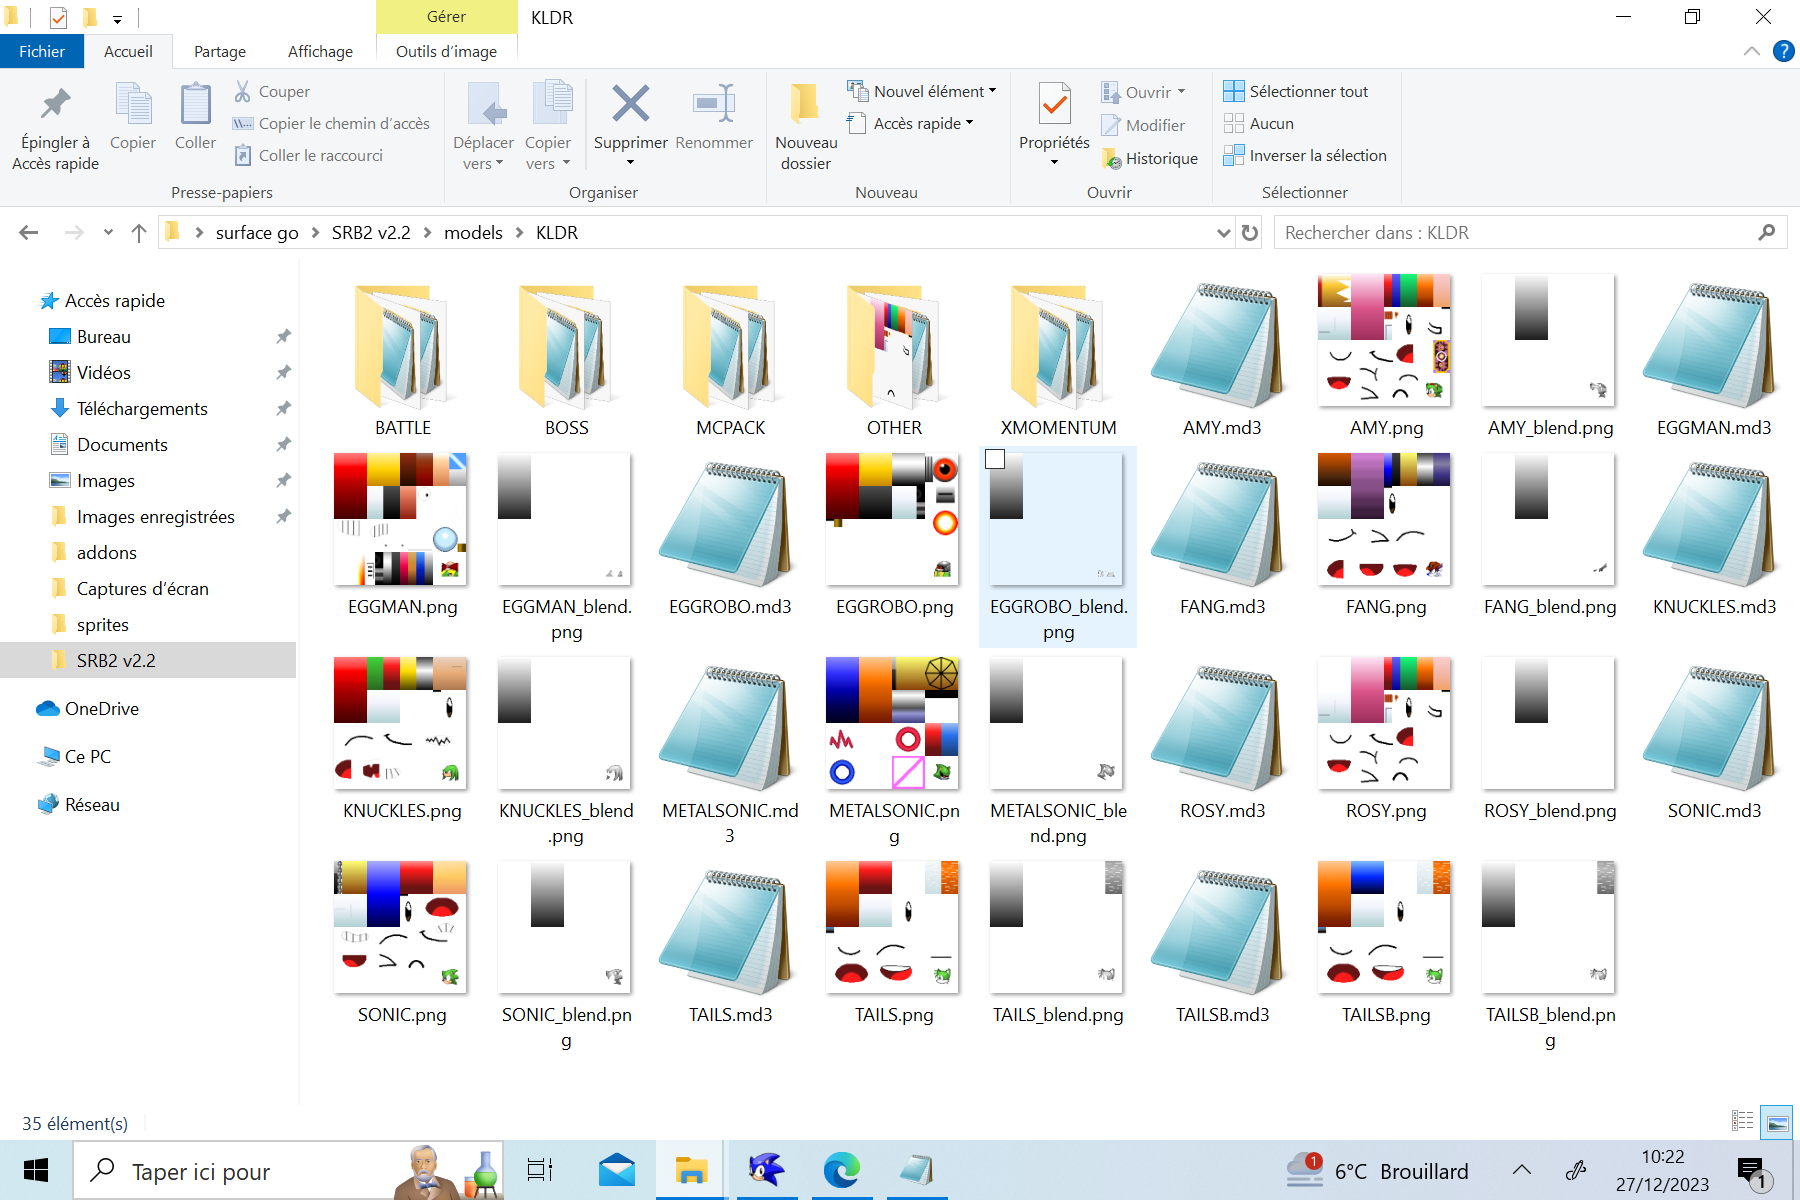1800x1200 pixels.
Task: Open Windows Start menu
Action: 36,1170
